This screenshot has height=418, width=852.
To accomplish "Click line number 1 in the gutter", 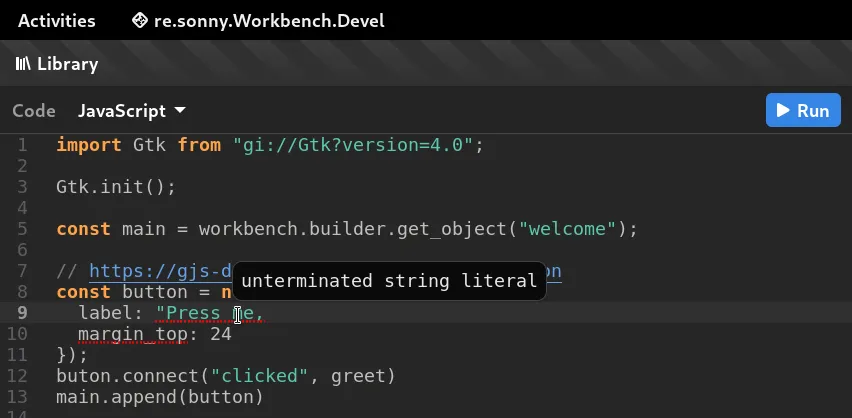I will click(22, 145).
